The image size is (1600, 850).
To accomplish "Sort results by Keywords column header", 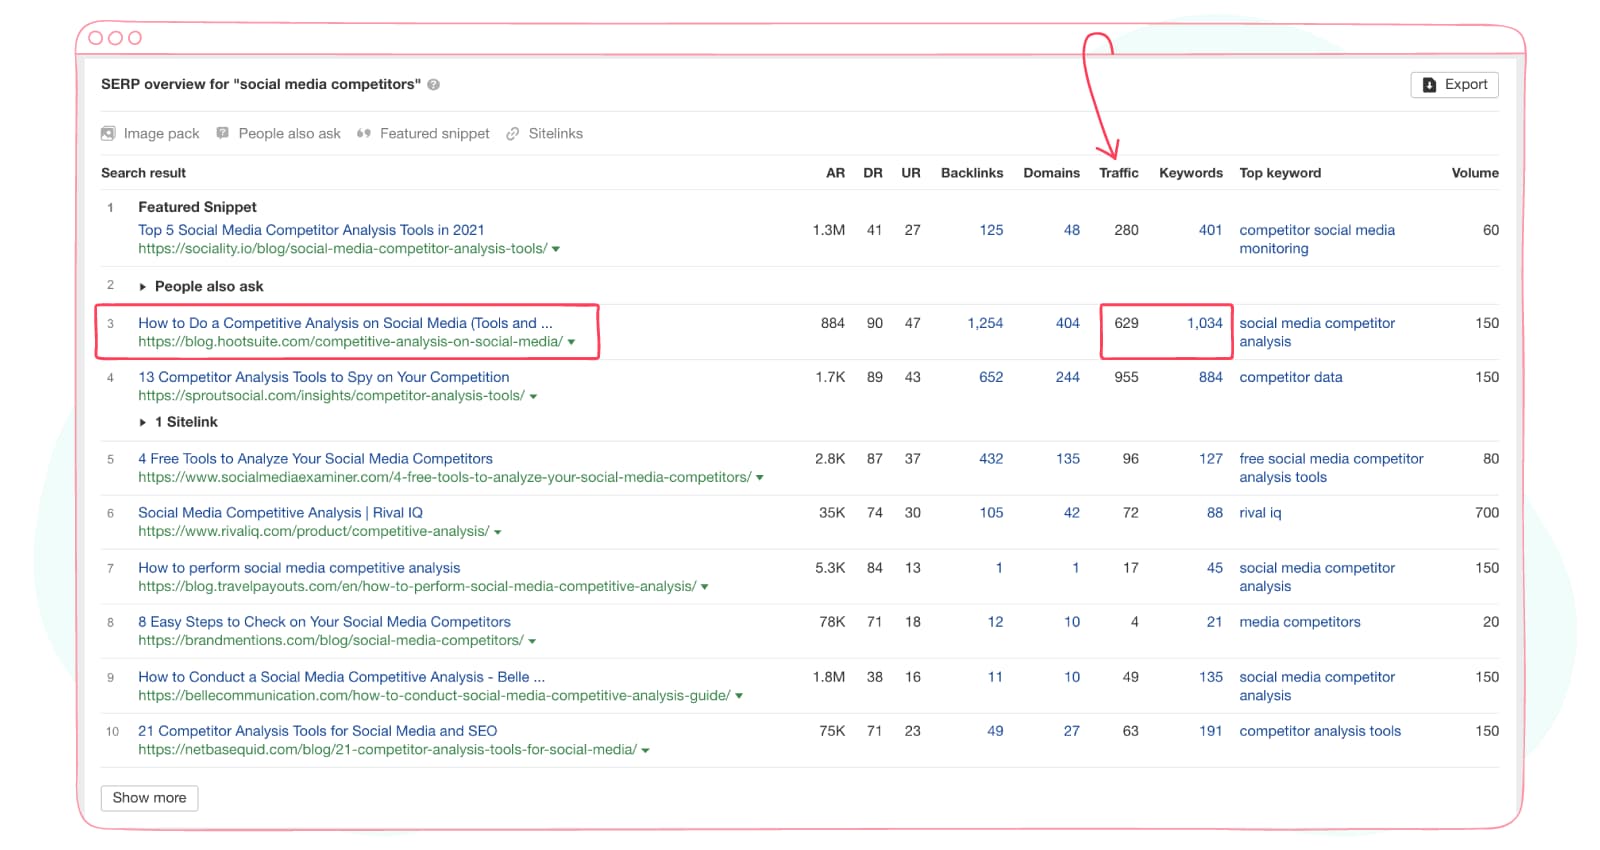I will click(x=1191, y=173).
